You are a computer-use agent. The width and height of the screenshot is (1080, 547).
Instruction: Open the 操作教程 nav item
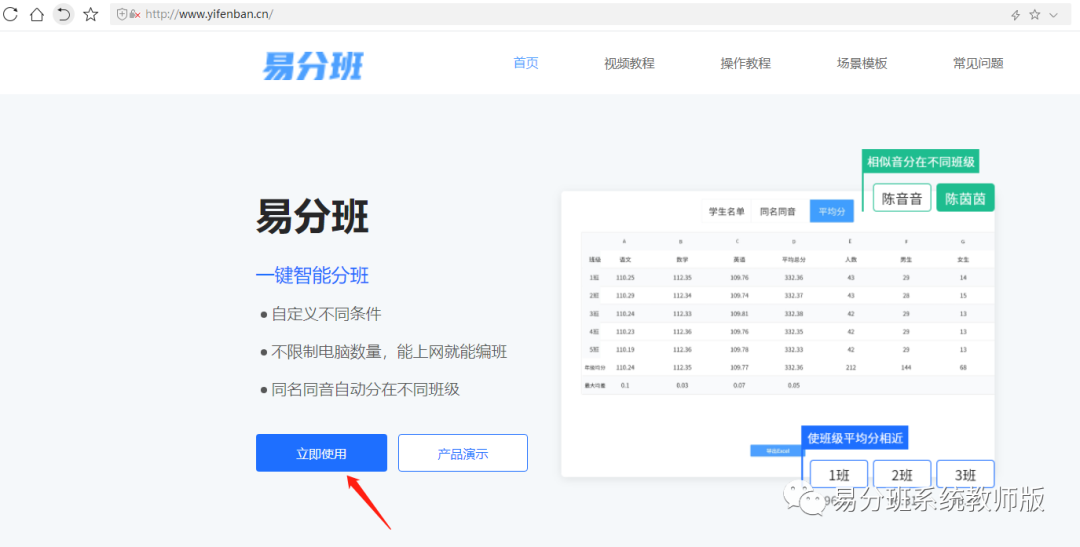745,63
